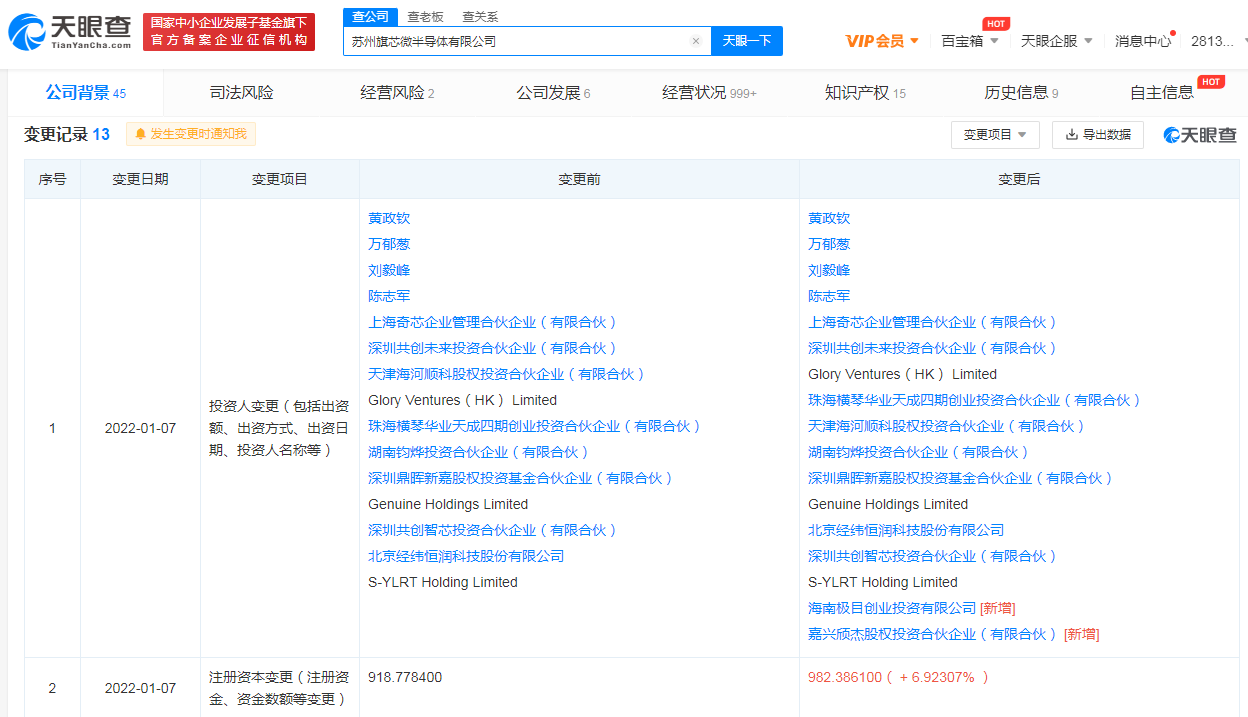Screen dimensions: 1248x717
Task: Select the 自主信息 tab
Action: pos(1163,93)
